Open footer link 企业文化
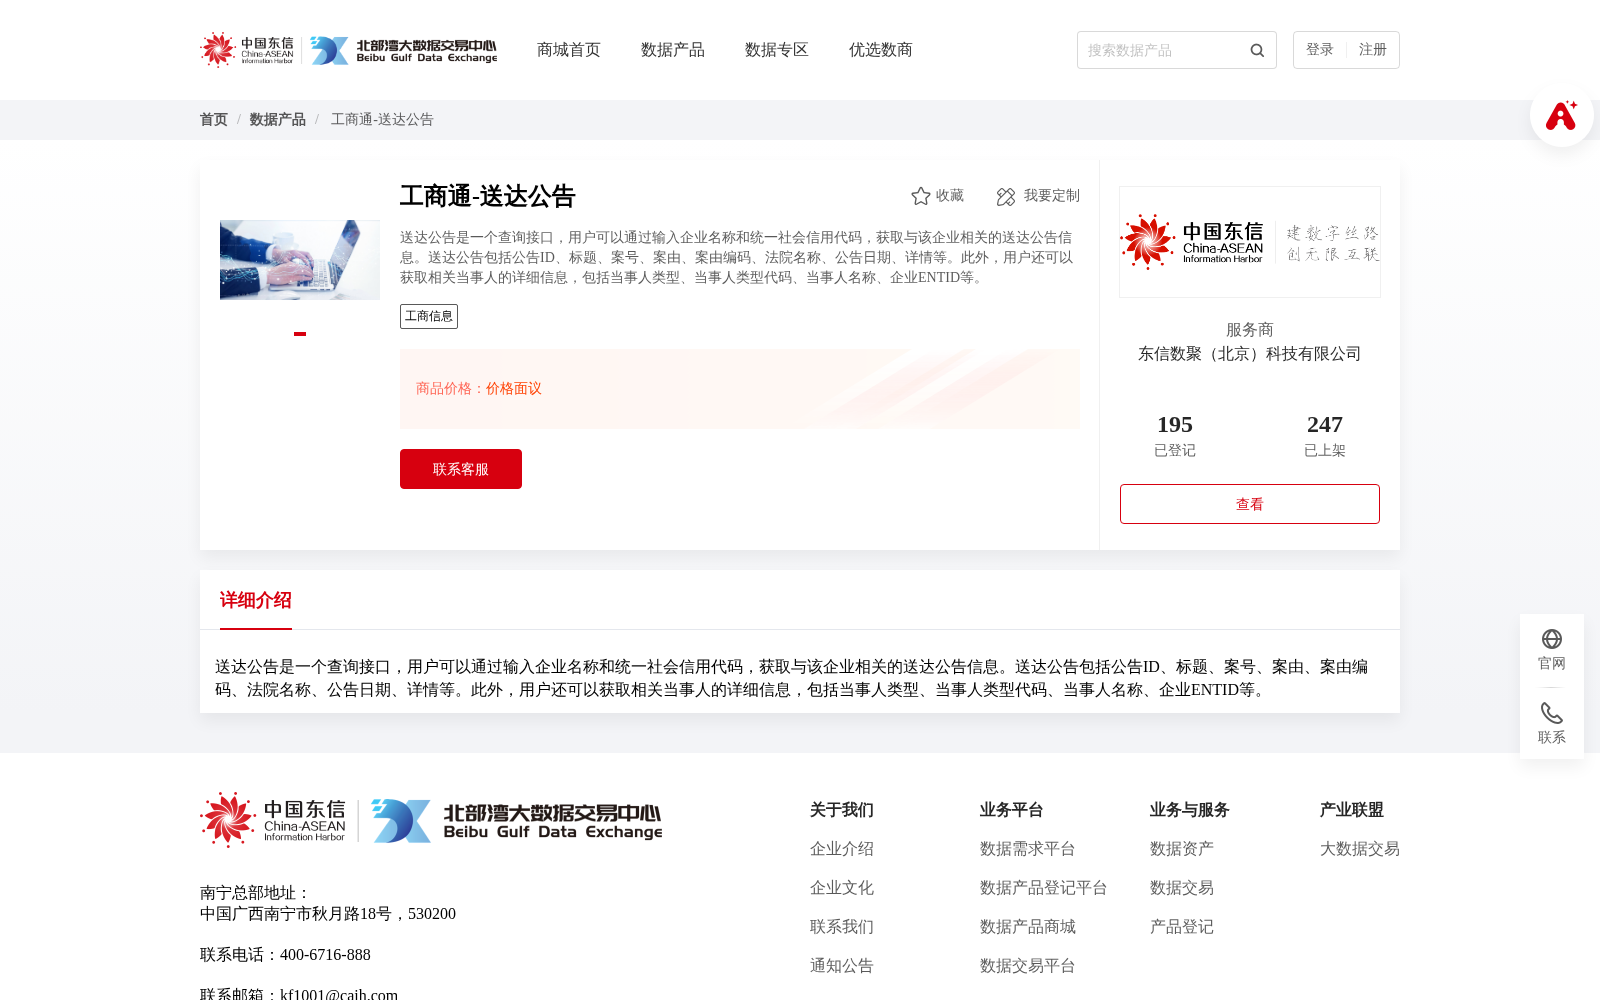This screenshot has height=1000, width=1600. [x=842, y=888]
